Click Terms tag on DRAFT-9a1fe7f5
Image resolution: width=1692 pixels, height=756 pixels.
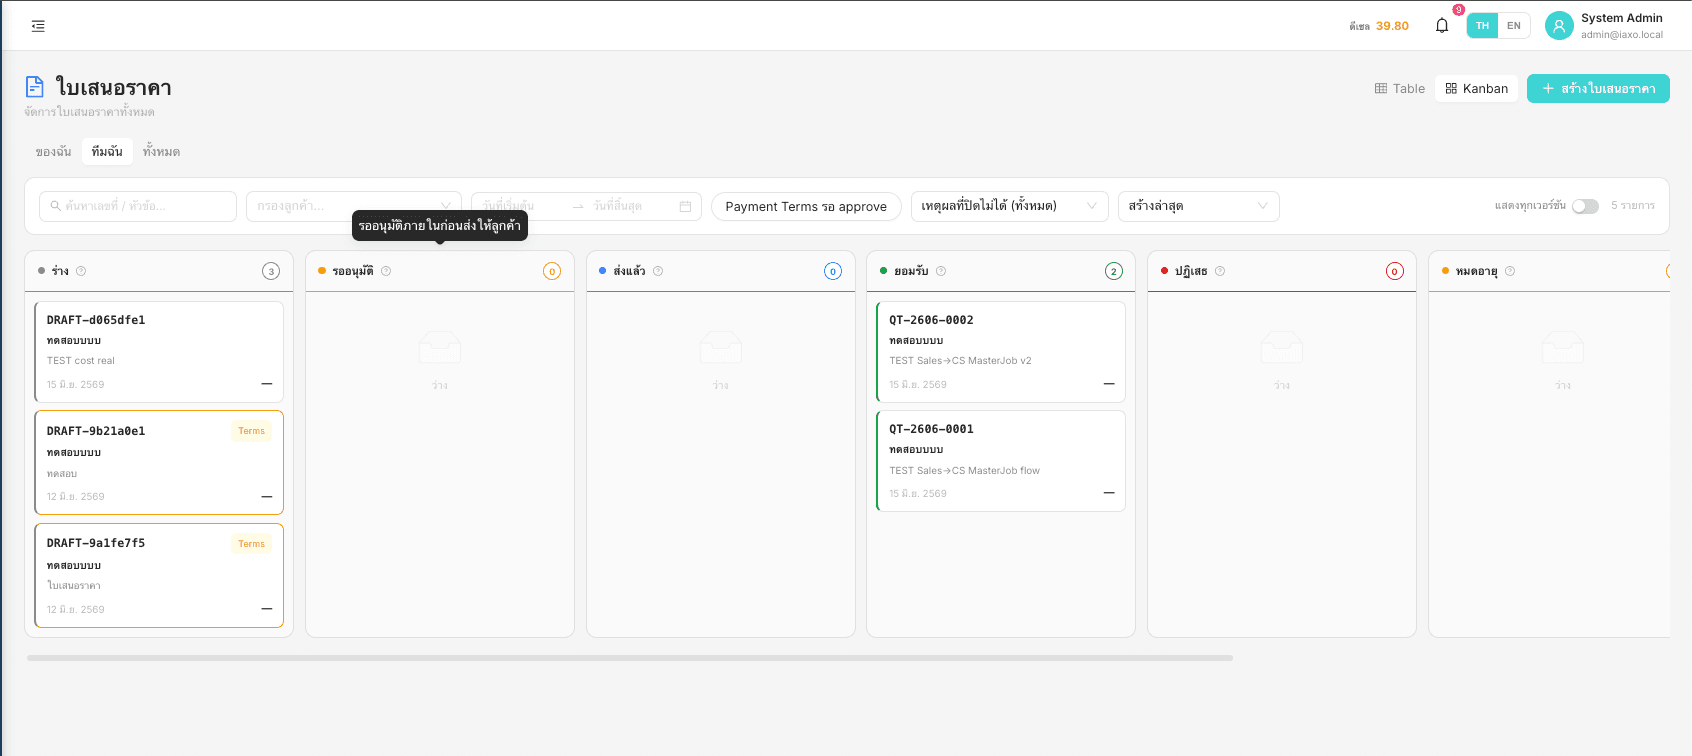point(252,544)
